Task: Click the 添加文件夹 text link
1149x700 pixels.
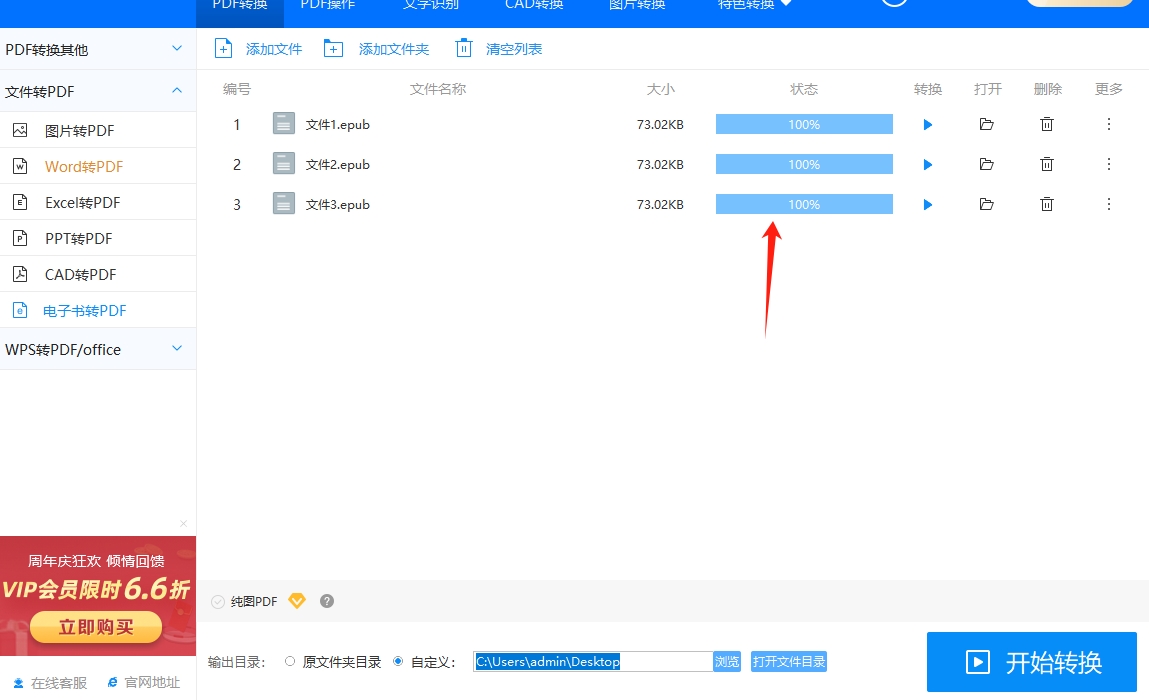Action: pos(394,49)
